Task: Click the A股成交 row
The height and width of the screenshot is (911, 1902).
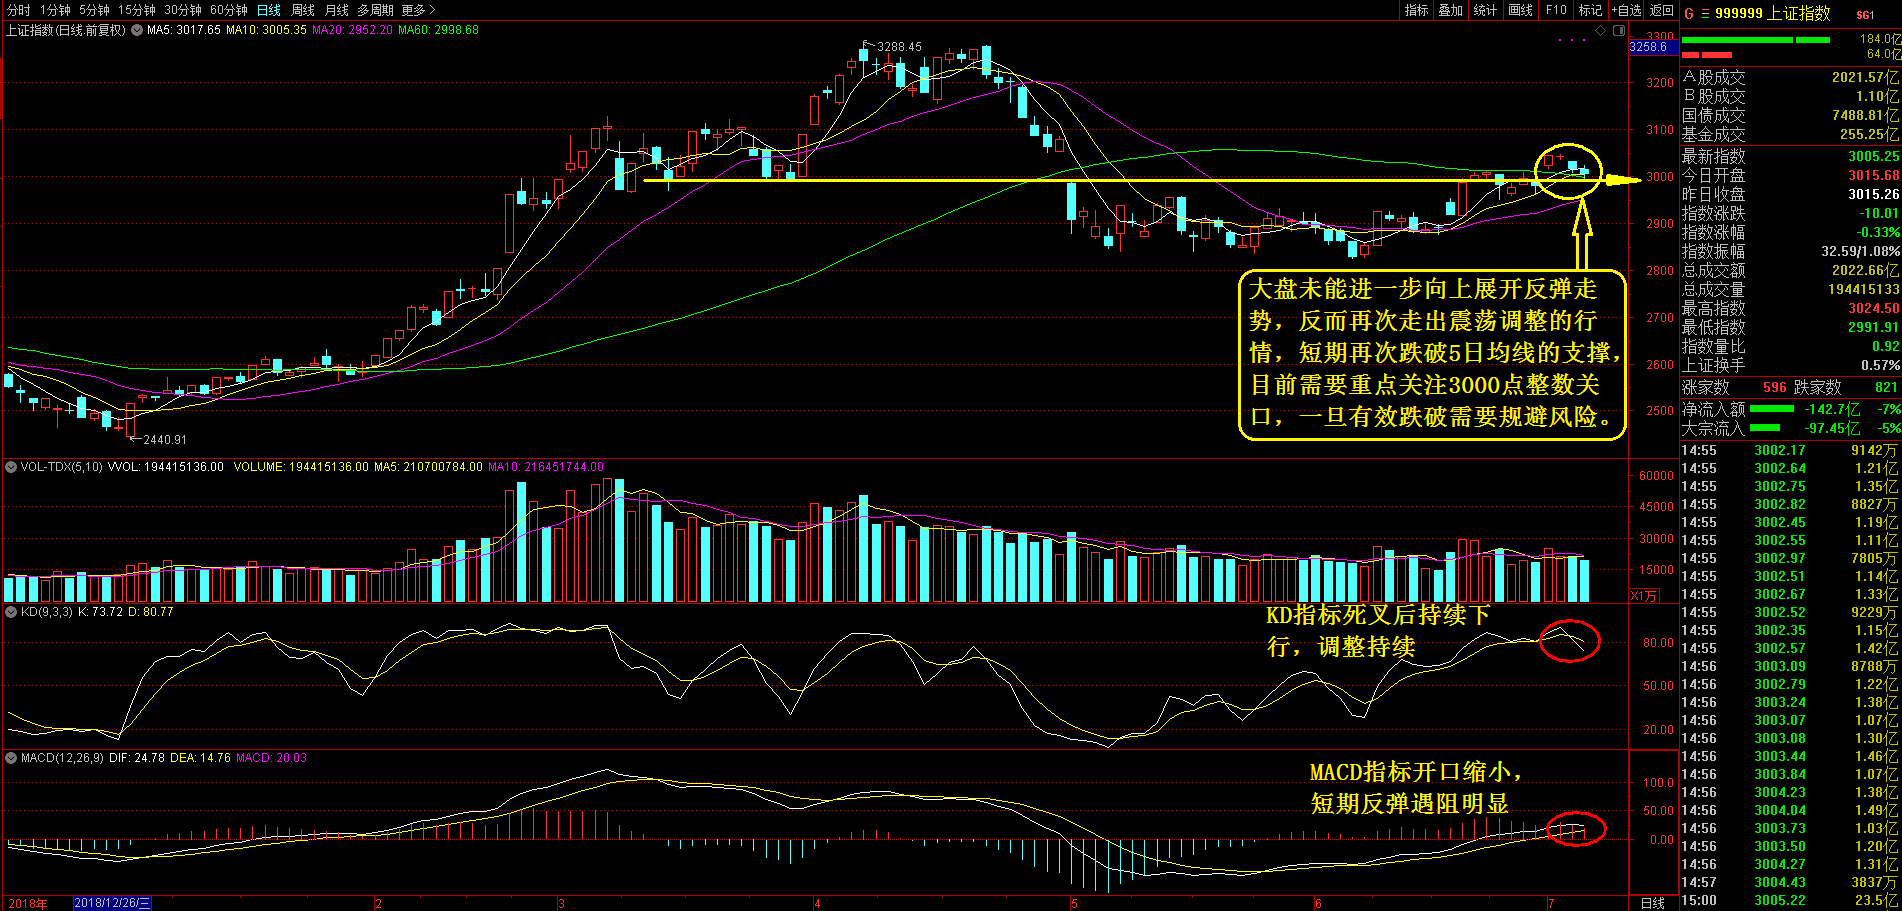Action: [1790, 77]
